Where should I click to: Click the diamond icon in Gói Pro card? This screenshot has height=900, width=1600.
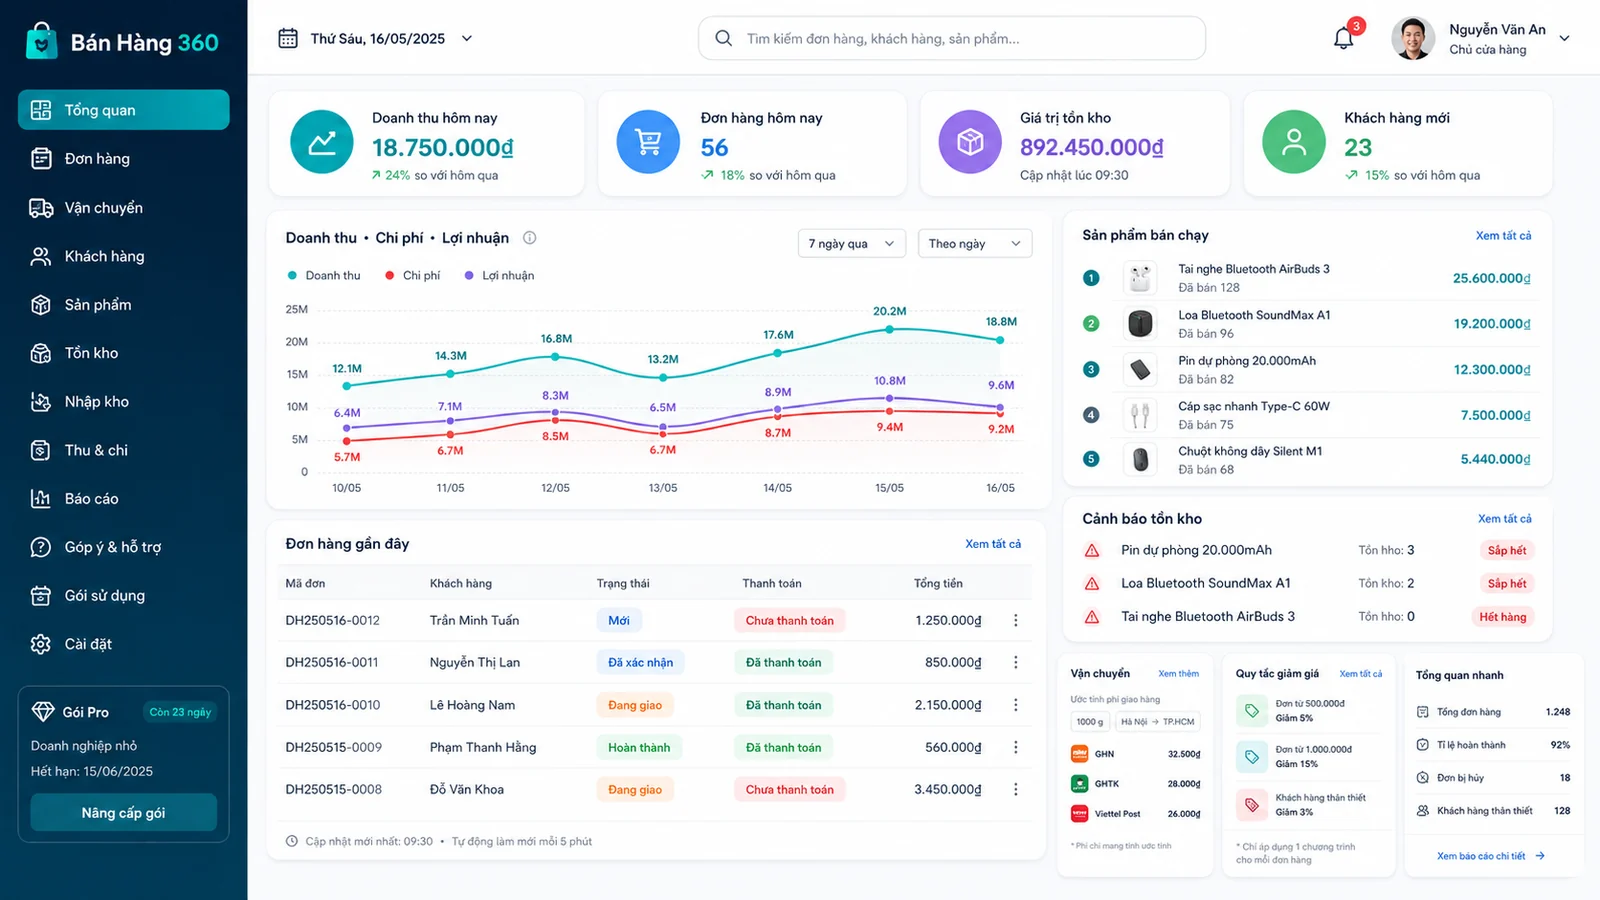(x=43, y=712)
